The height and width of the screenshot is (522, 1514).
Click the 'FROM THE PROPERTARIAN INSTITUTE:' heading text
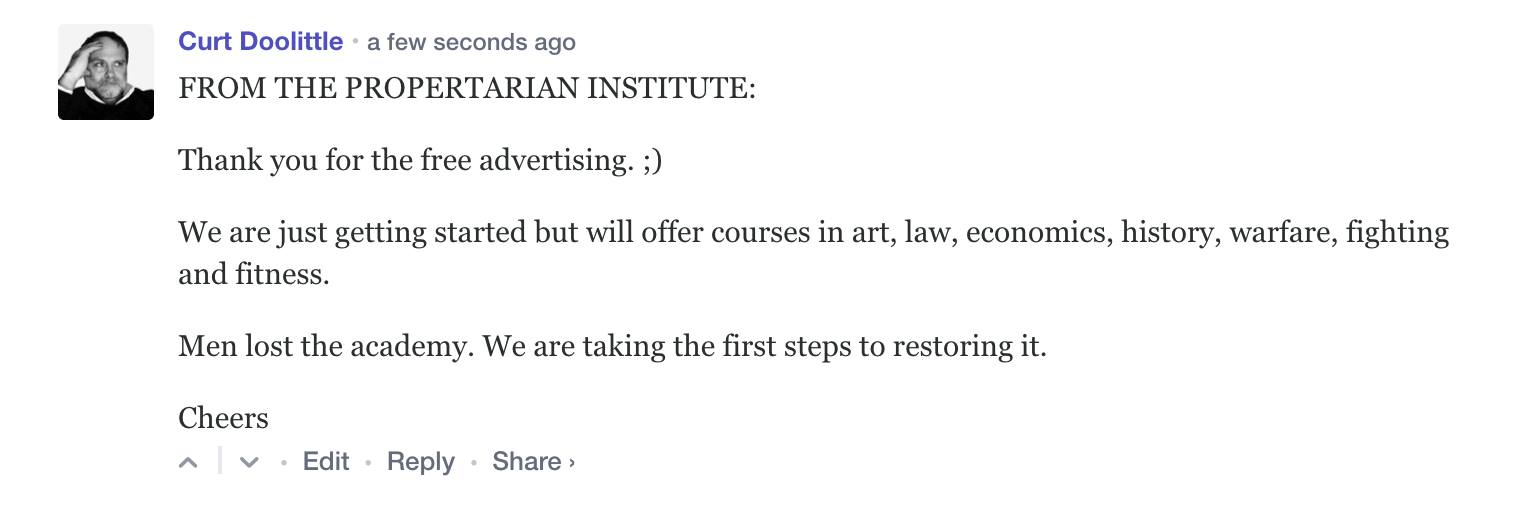[467, 88]
